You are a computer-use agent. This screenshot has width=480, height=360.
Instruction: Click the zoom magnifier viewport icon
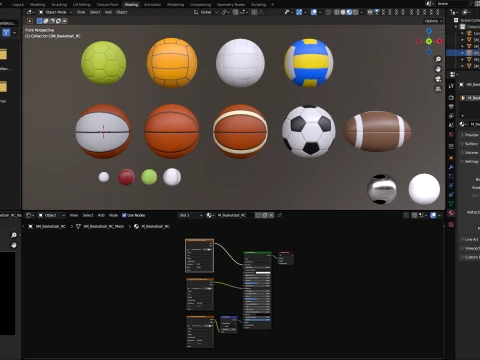pyautogui.click(x=438, y=59)
